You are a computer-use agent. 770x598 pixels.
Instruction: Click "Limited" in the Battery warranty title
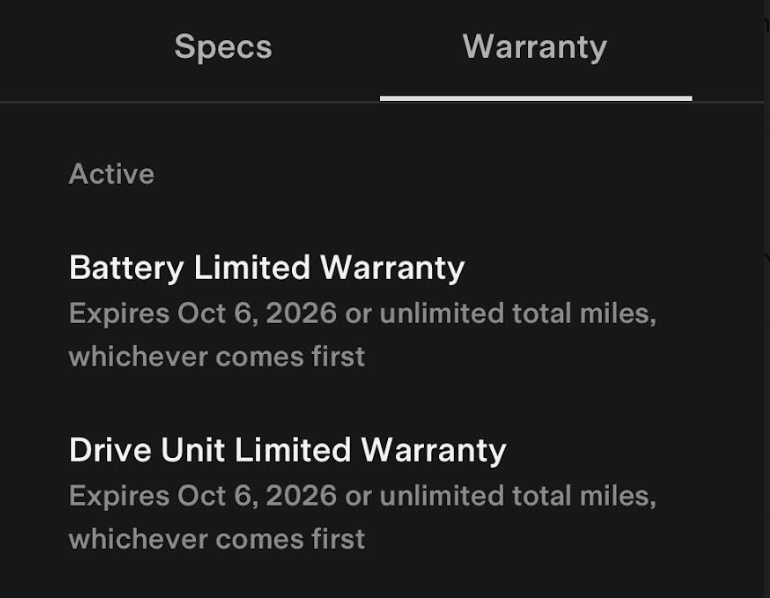(x=252, y=268)
